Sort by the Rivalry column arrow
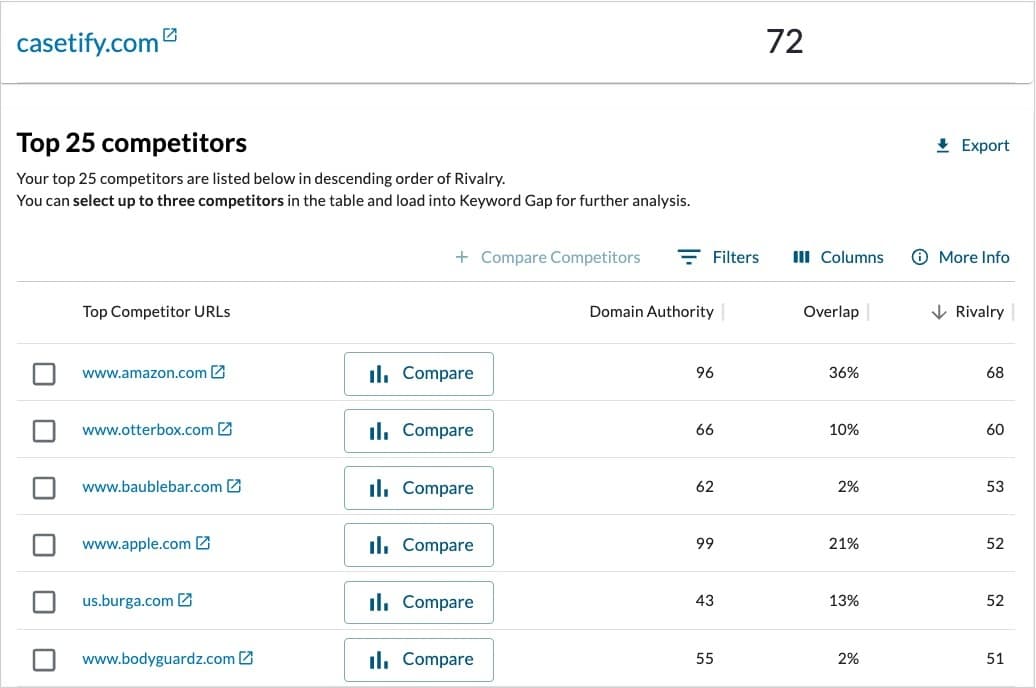 click(x=938, y=312)
